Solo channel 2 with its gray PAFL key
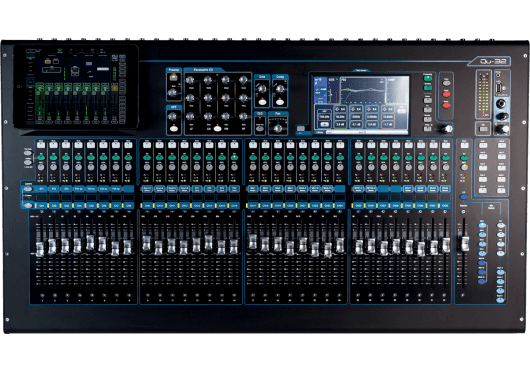 point(53,167)
